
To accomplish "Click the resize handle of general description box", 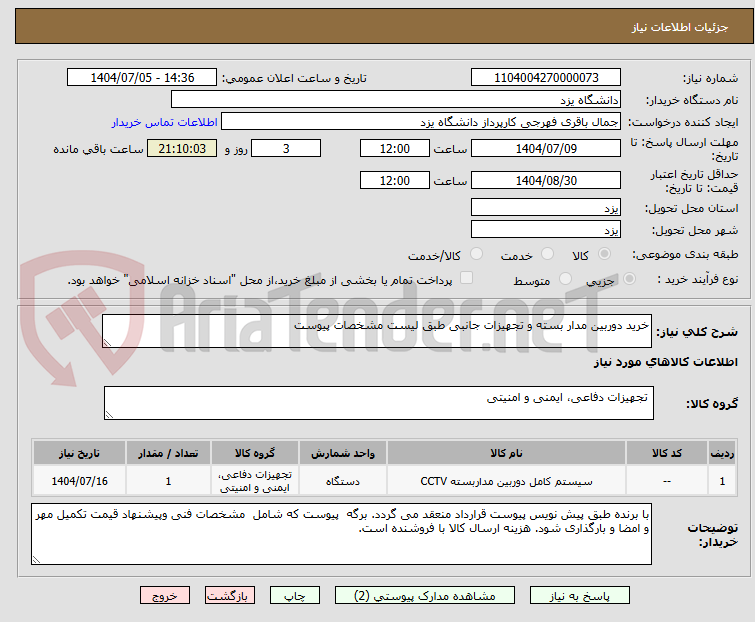I will (x=107, y=343).
